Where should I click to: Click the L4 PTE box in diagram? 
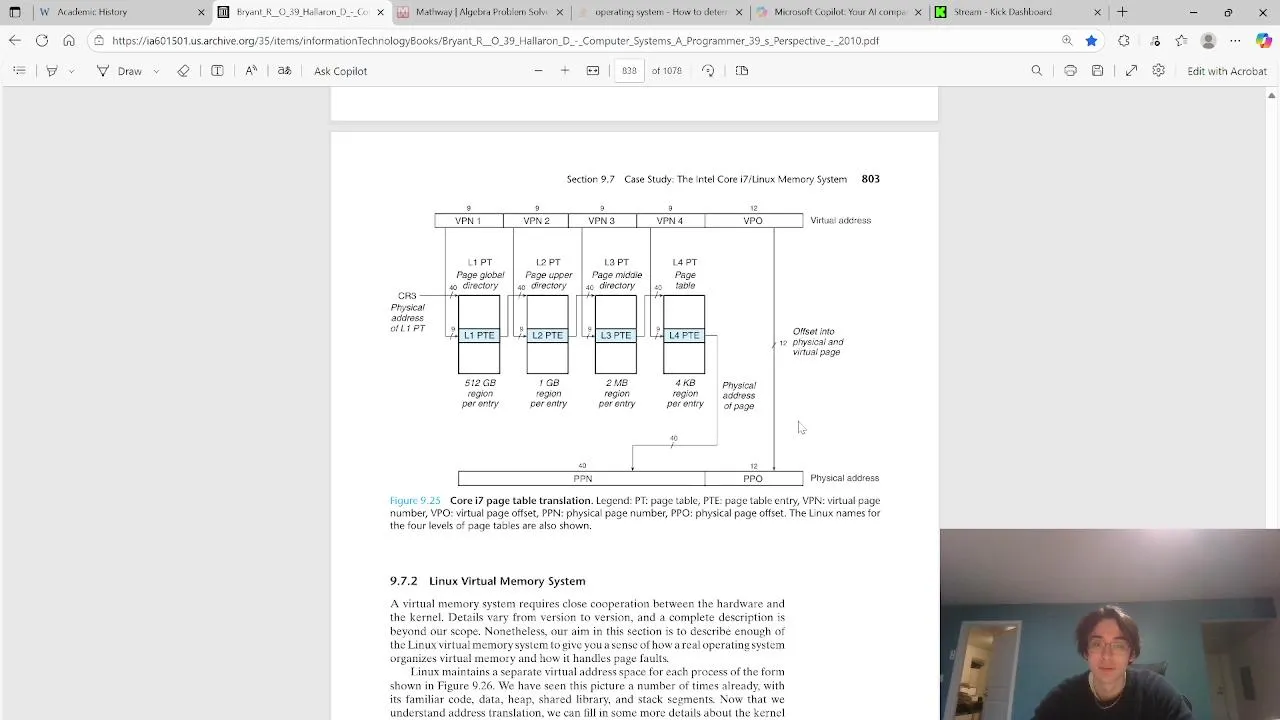(x=684, y=336)
